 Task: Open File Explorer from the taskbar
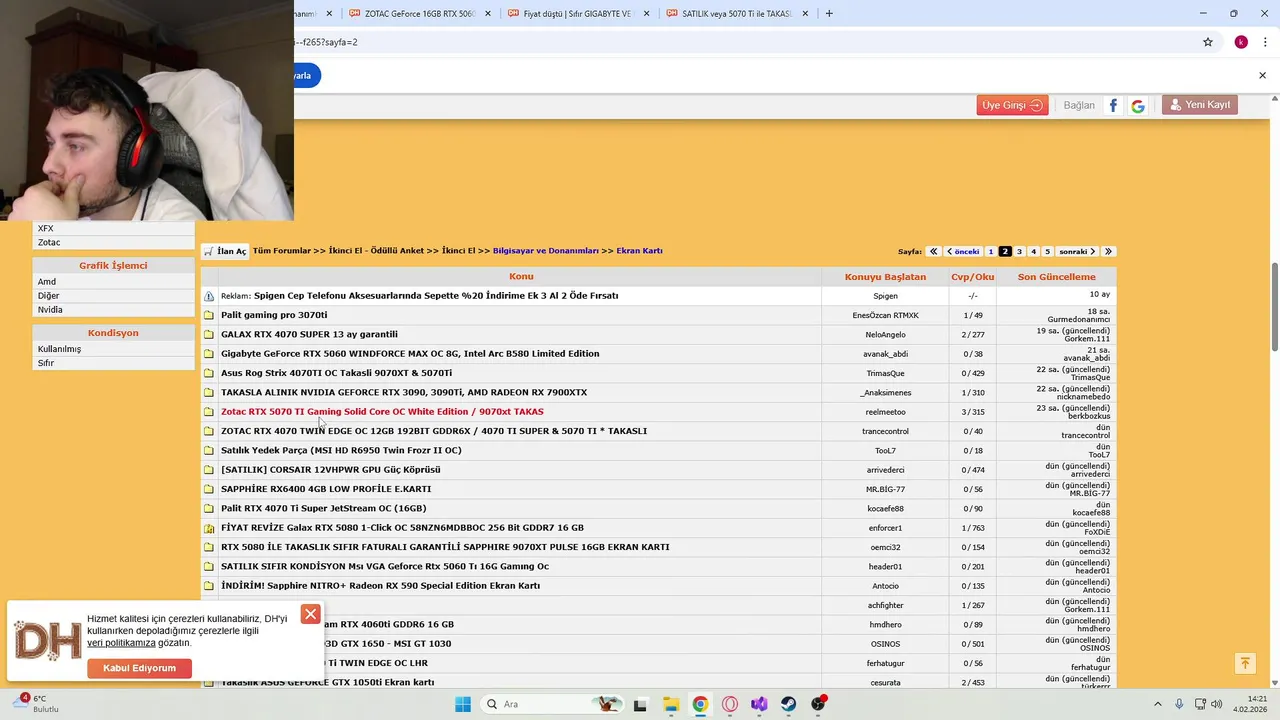tap(670, 704)
